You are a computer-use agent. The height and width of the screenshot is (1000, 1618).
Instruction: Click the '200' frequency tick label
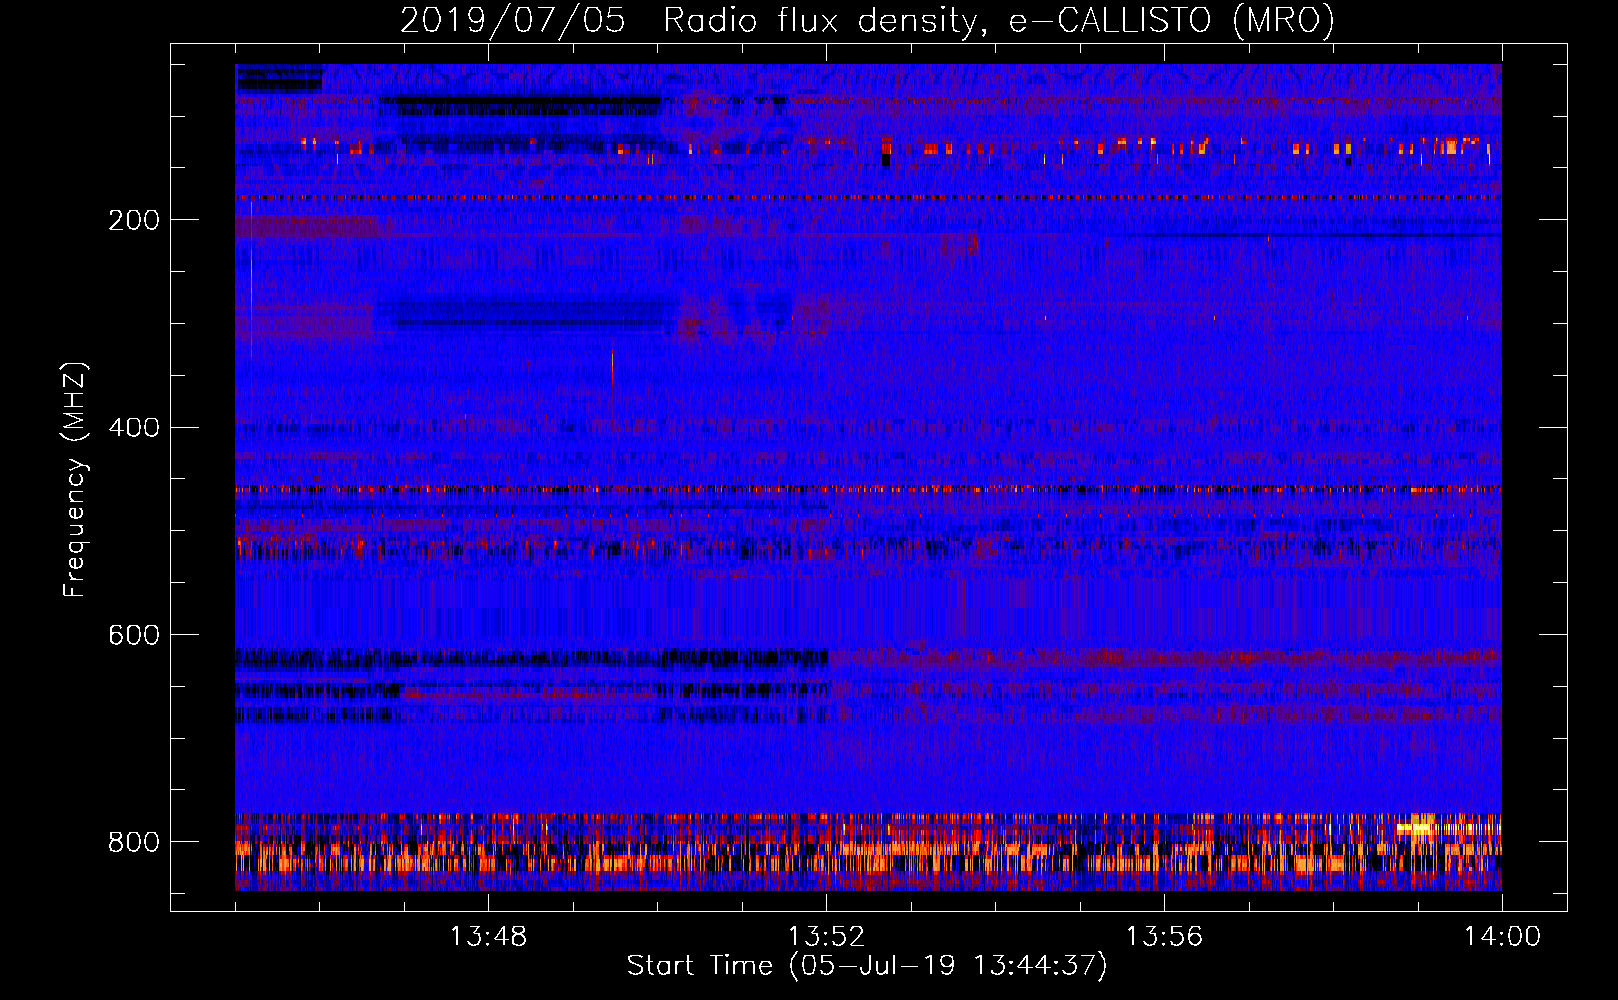[134, 220]
